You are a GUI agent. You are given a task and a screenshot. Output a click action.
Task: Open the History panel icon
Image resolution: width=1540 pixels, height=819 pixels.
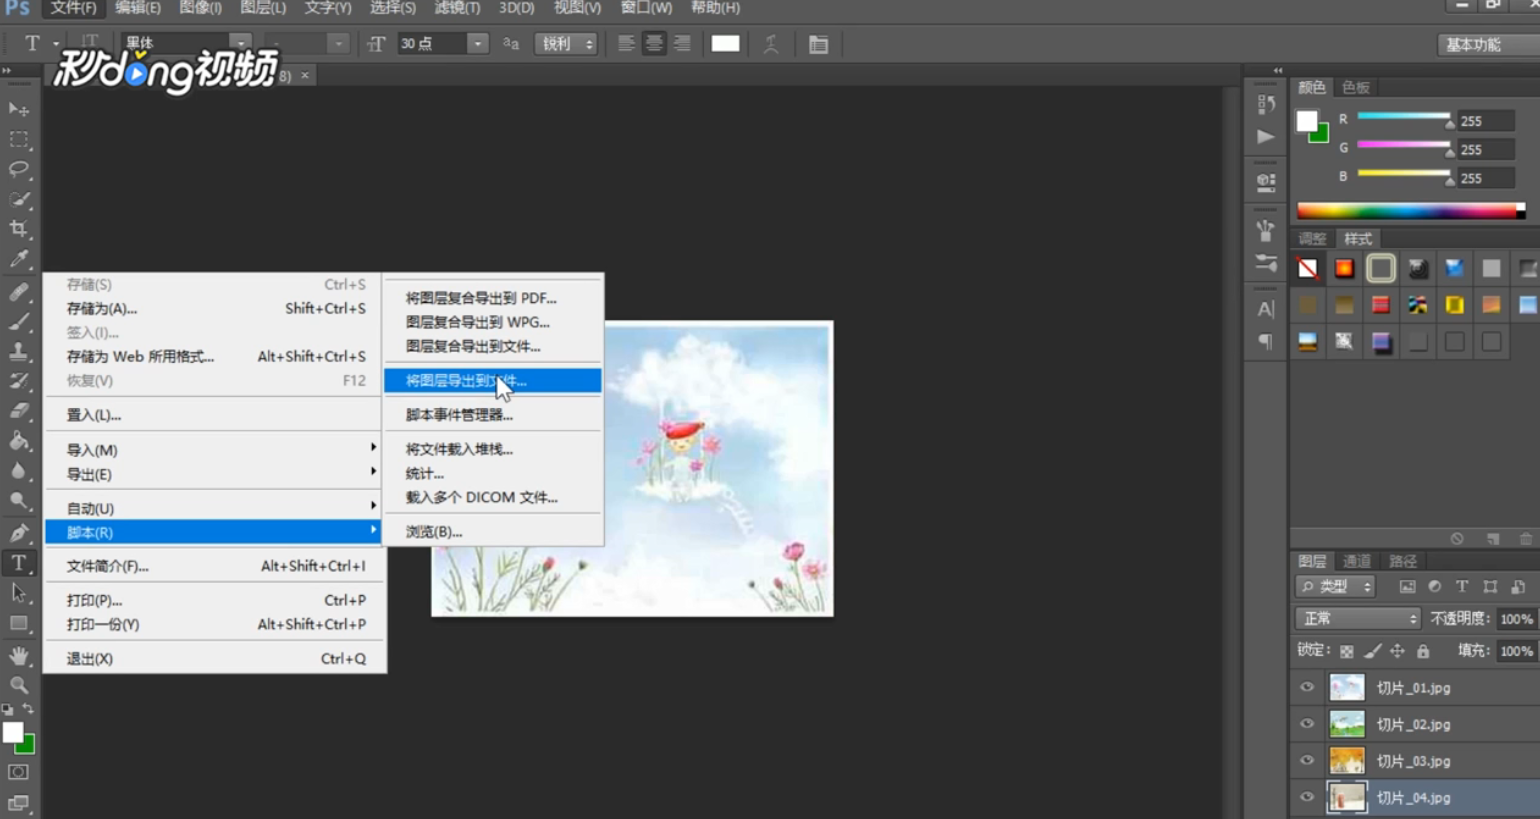(x=1266, y=104)
